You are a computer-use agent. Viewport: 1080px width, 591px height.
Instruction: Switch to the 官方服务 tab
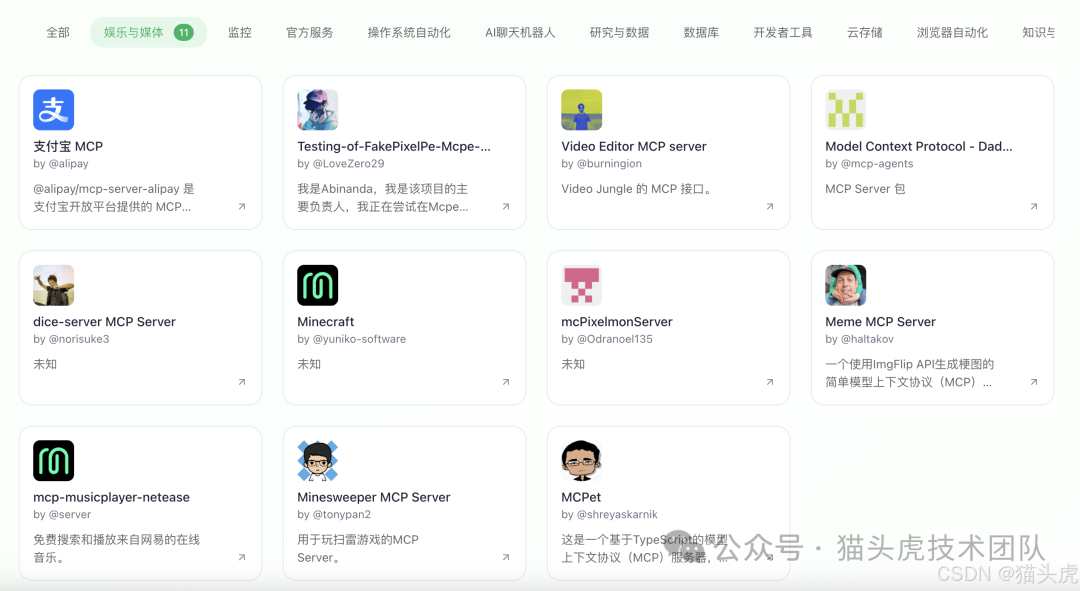coord(310,32)
